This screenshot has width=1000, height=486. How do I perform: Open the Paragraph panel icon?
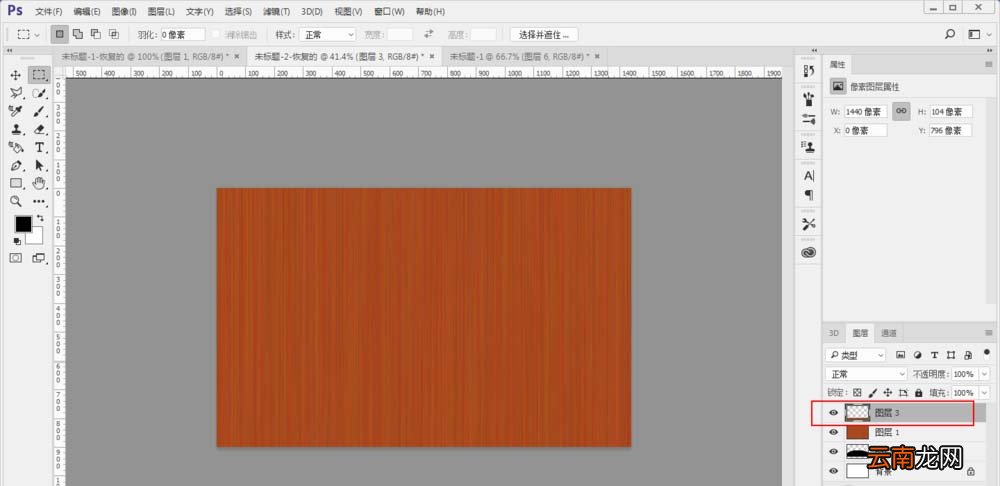[809, 195]
